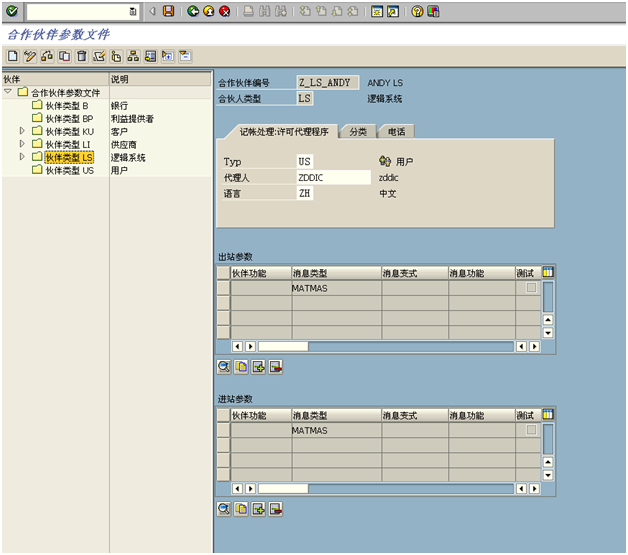The width and height of the screenshot is (628, 555).
Task: Click the outbound MATMAS message type cell
Action: tap(336, 288)
